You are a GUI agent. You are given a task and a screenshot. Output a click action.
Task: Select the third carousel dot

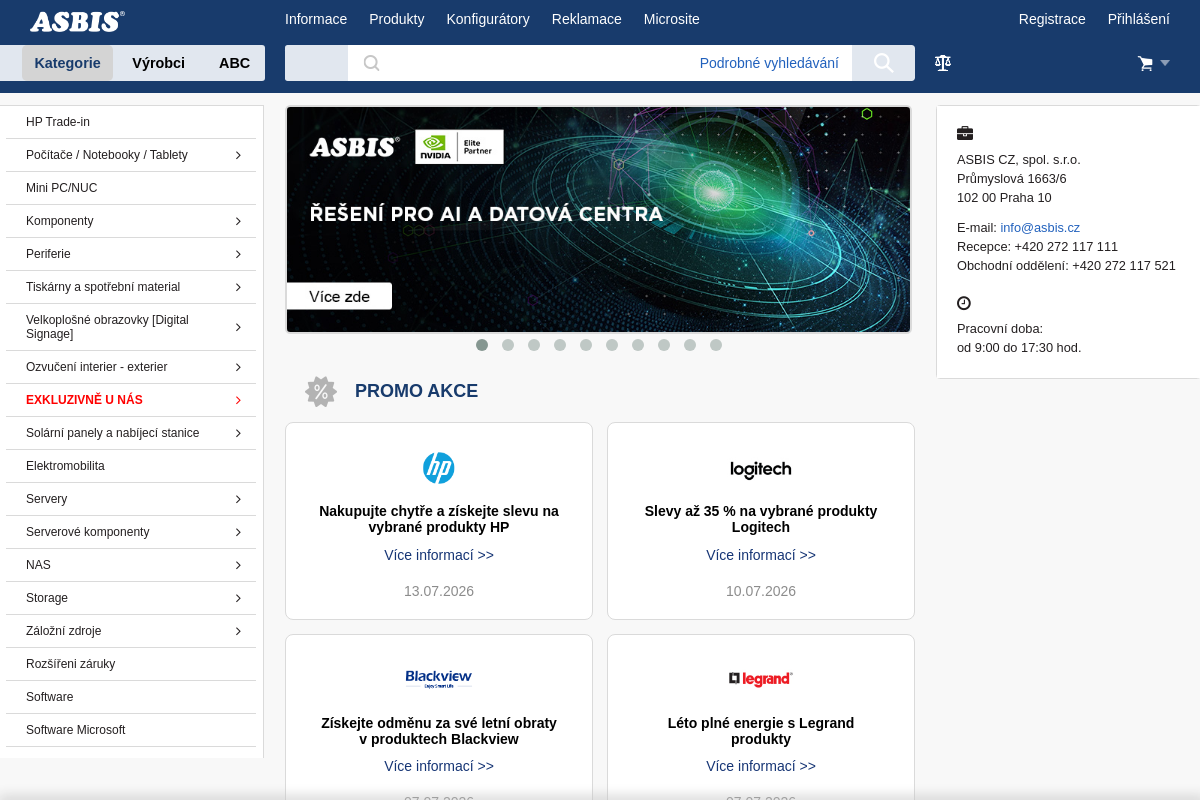click(x=534, y=345)
